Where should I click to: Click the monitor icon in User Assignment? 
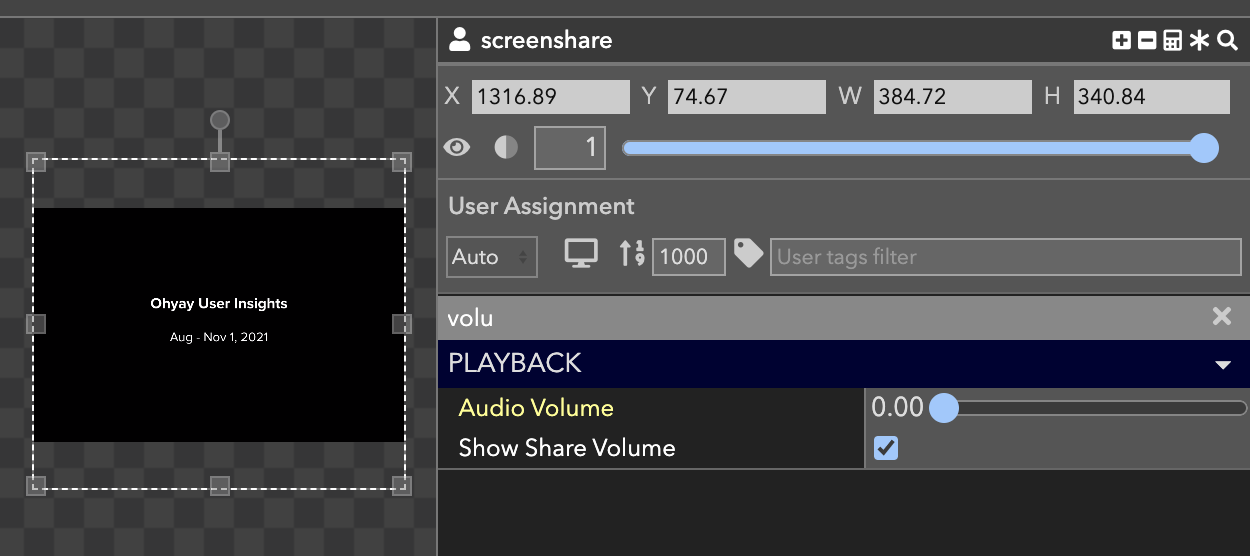tap(581, 254)
